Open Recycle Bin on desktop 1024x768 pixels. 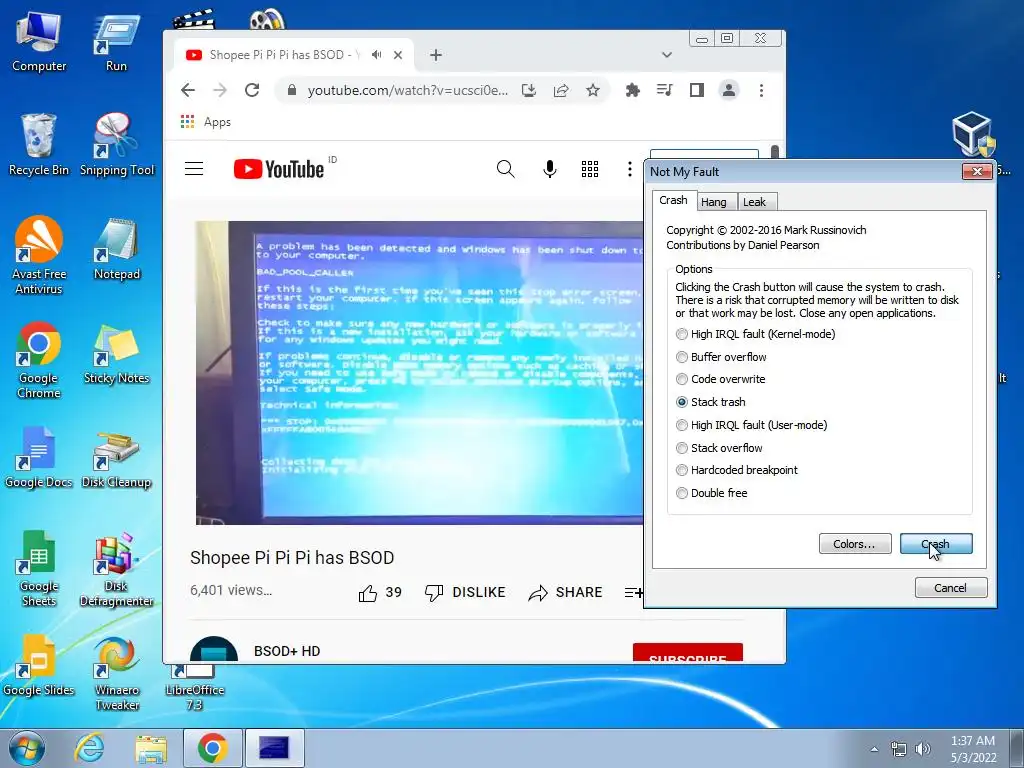[x=39, y=145]
